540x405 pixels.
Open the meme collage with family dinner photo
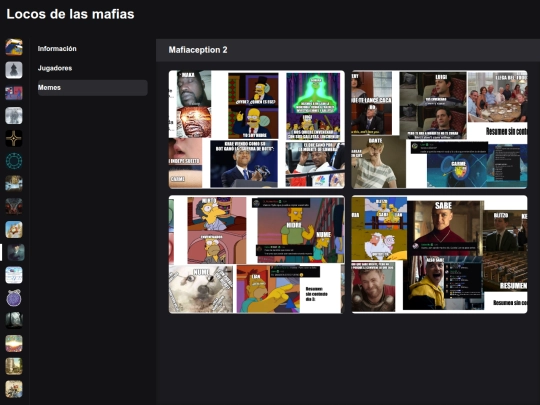(439, 129)
